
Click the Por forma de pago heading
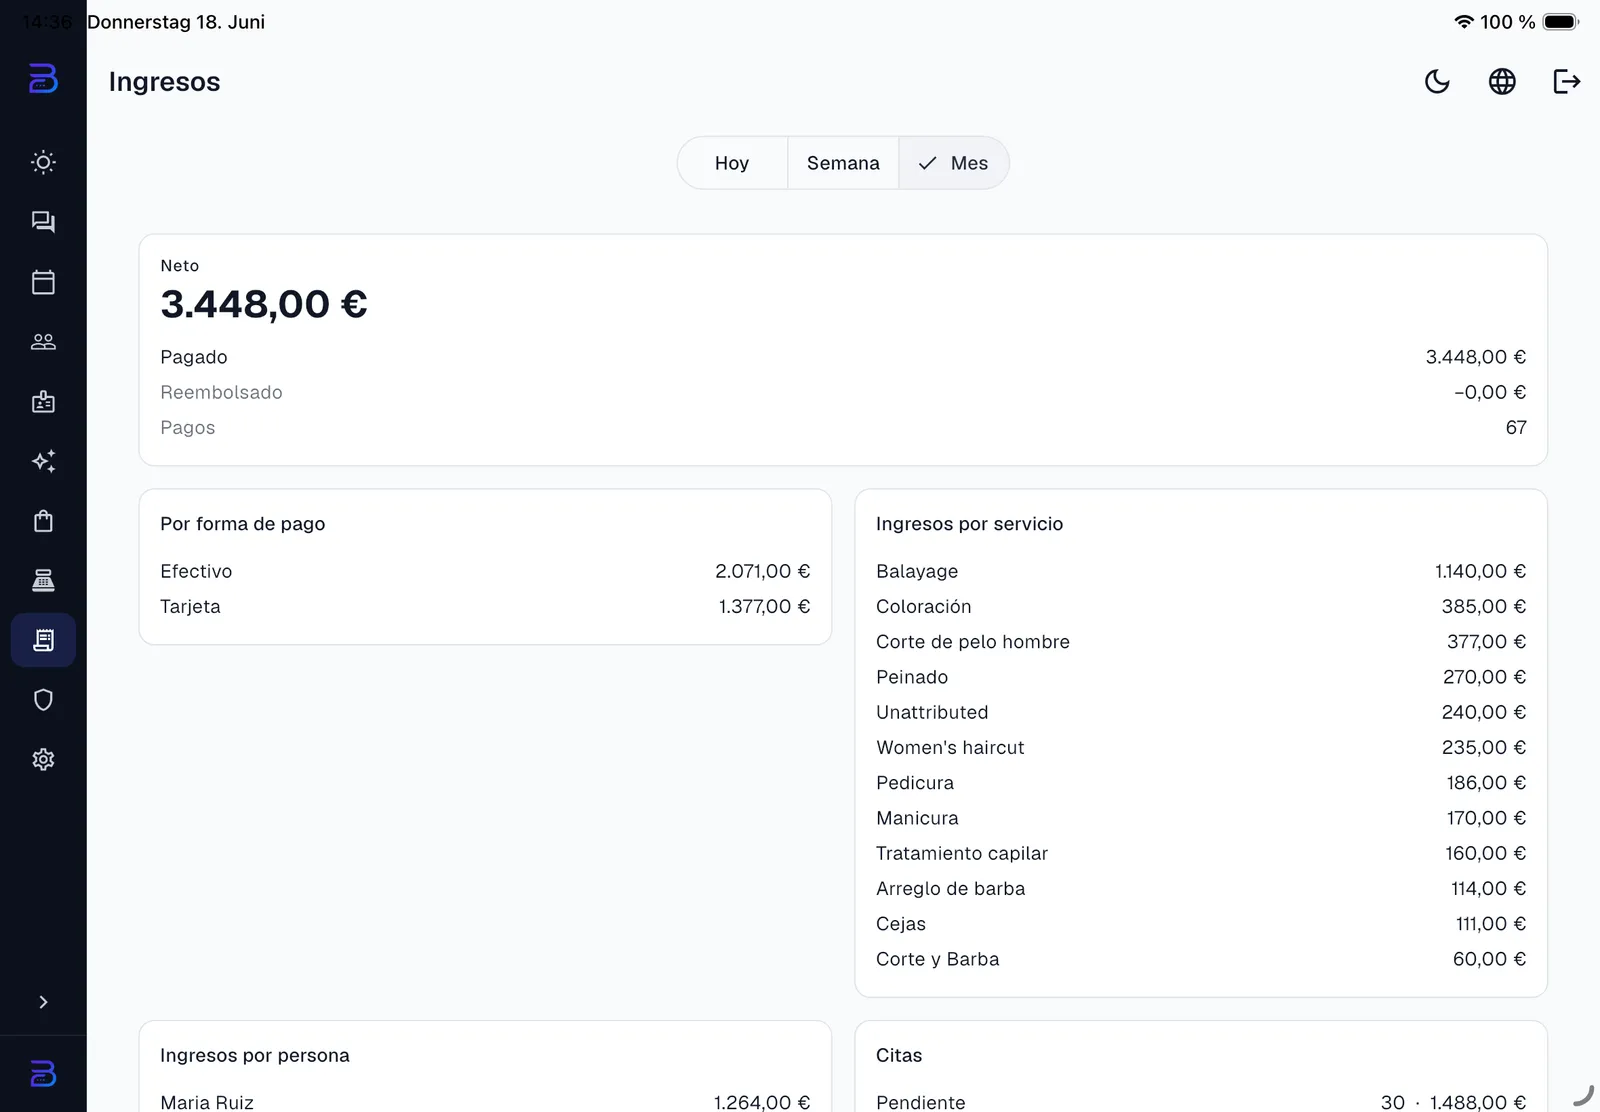[242, 524]
